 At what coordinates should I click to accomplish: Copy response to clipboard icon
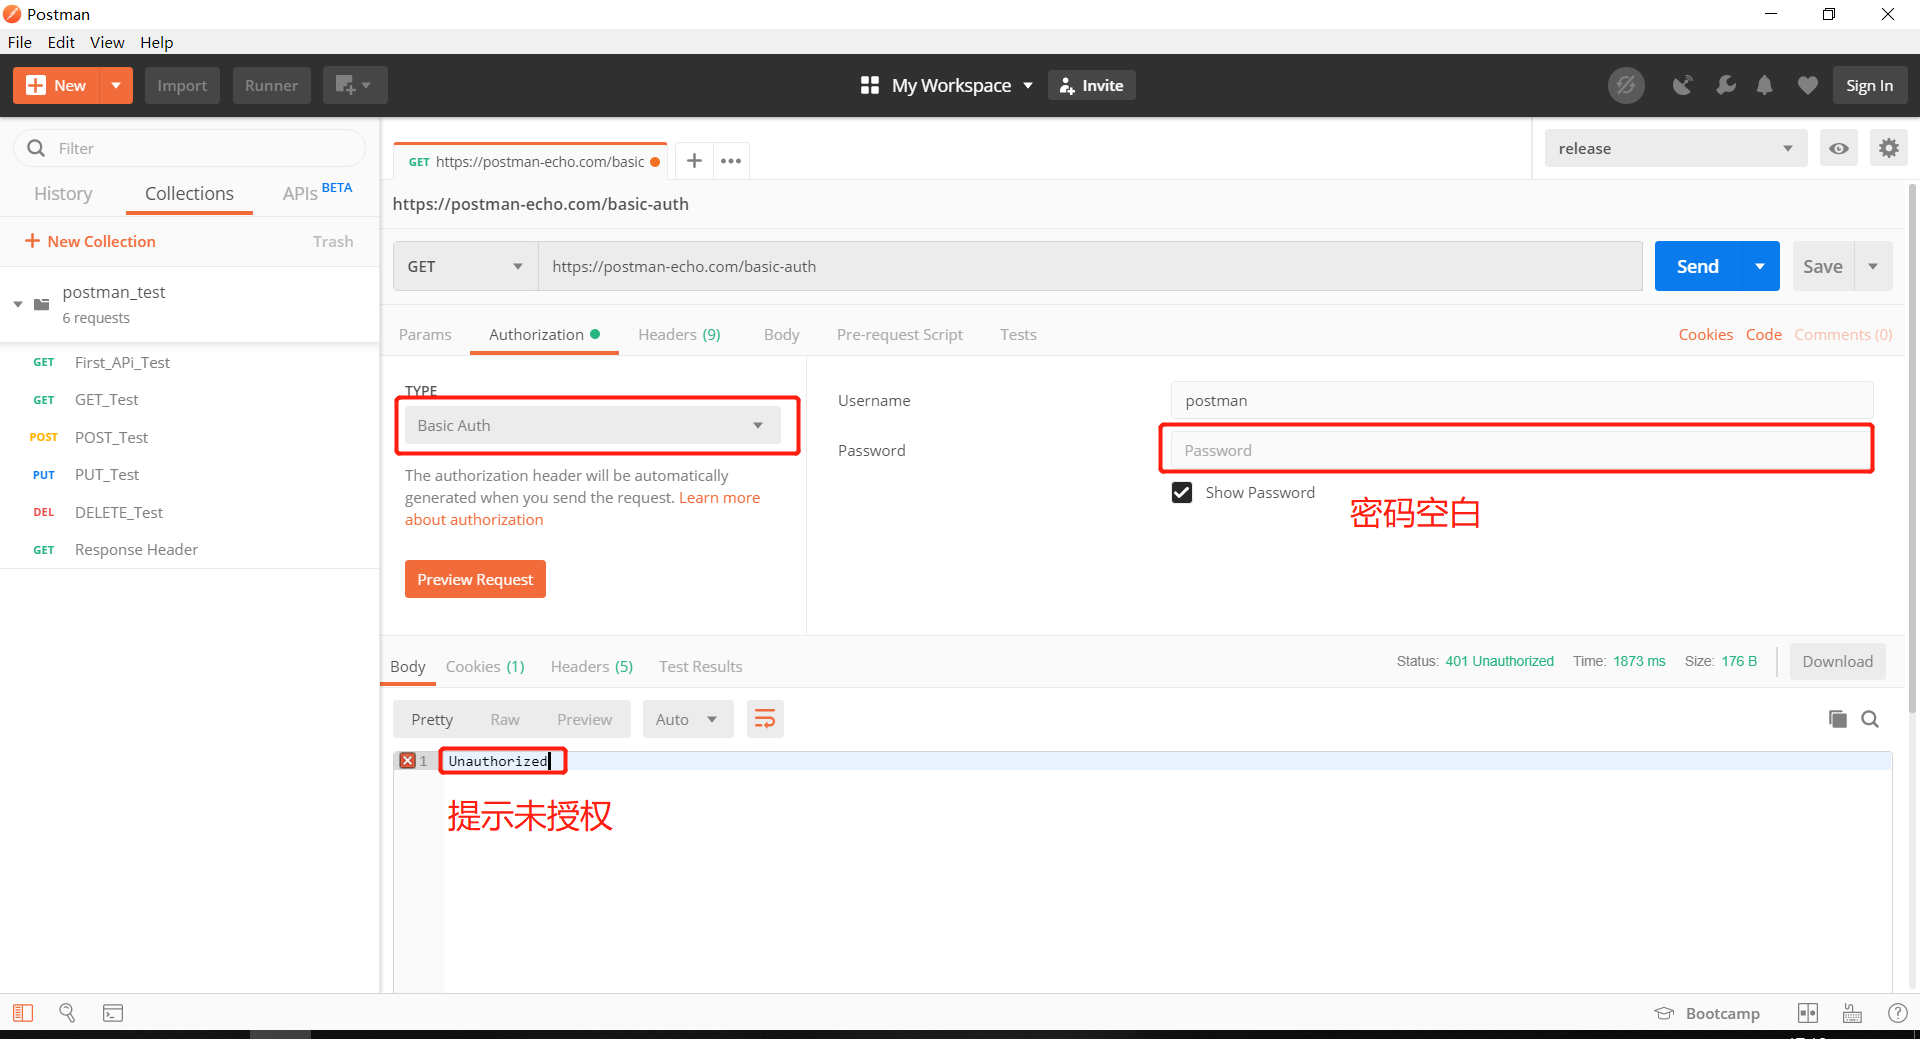pyautogui.click(x=1837, y=719)
